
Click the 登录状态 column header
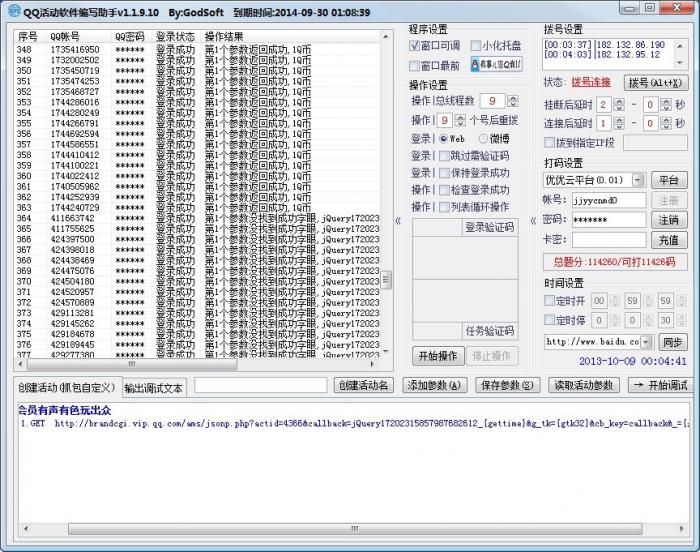click(175, 37)
